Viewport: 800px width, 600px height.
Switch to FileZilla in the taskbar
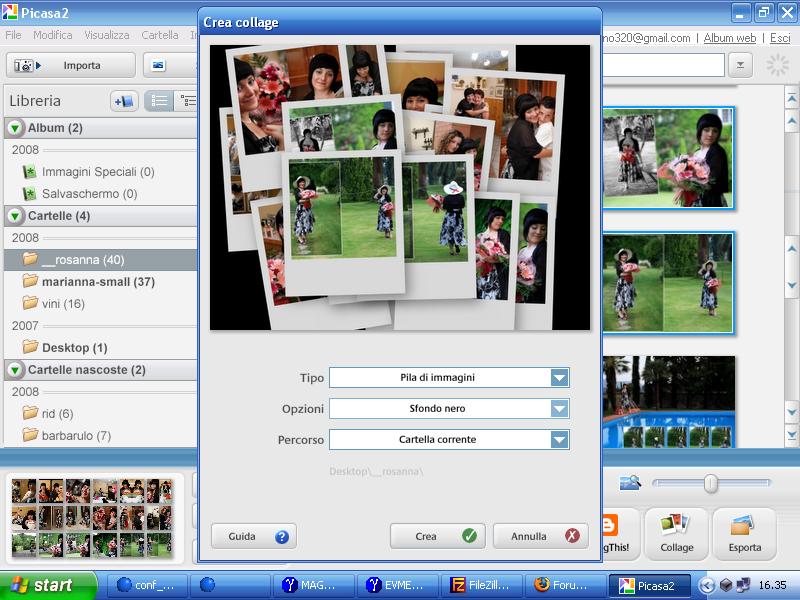[x=482, y=585]
